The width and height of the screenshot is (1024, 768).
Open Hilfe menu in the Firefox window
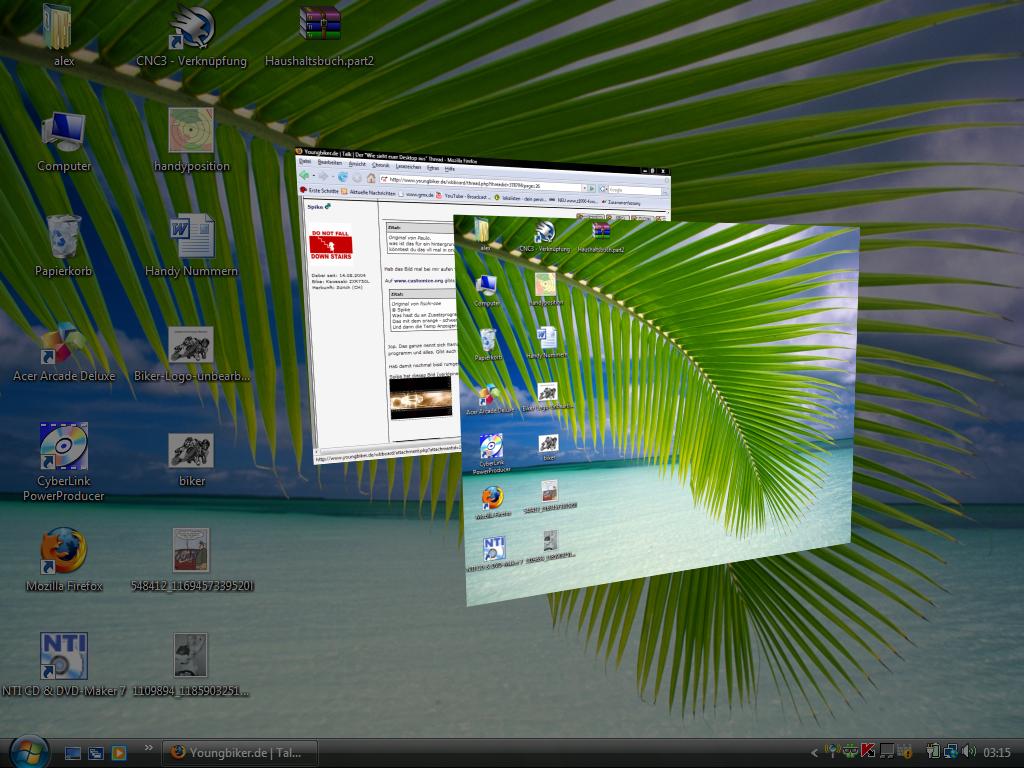click(x=450, y=169)
